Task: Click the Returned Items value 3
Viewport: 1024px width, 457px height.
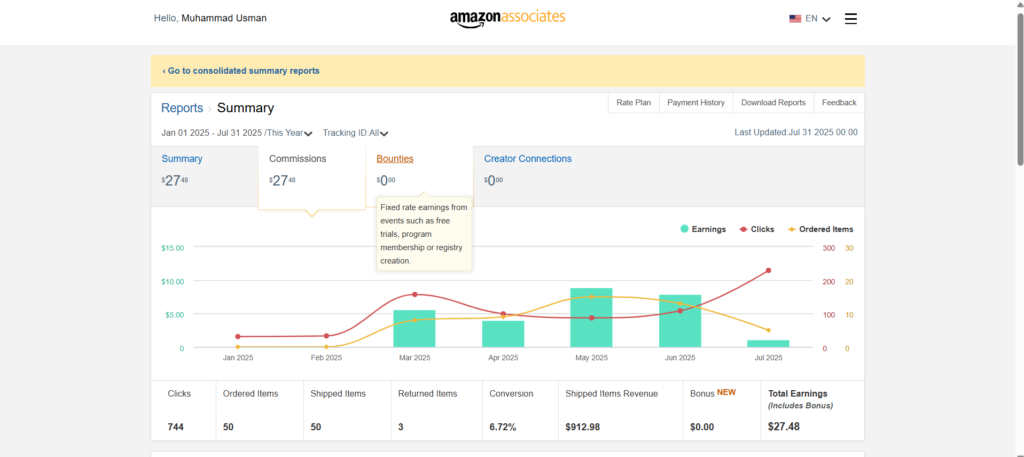Action: [x=400, y=427]
